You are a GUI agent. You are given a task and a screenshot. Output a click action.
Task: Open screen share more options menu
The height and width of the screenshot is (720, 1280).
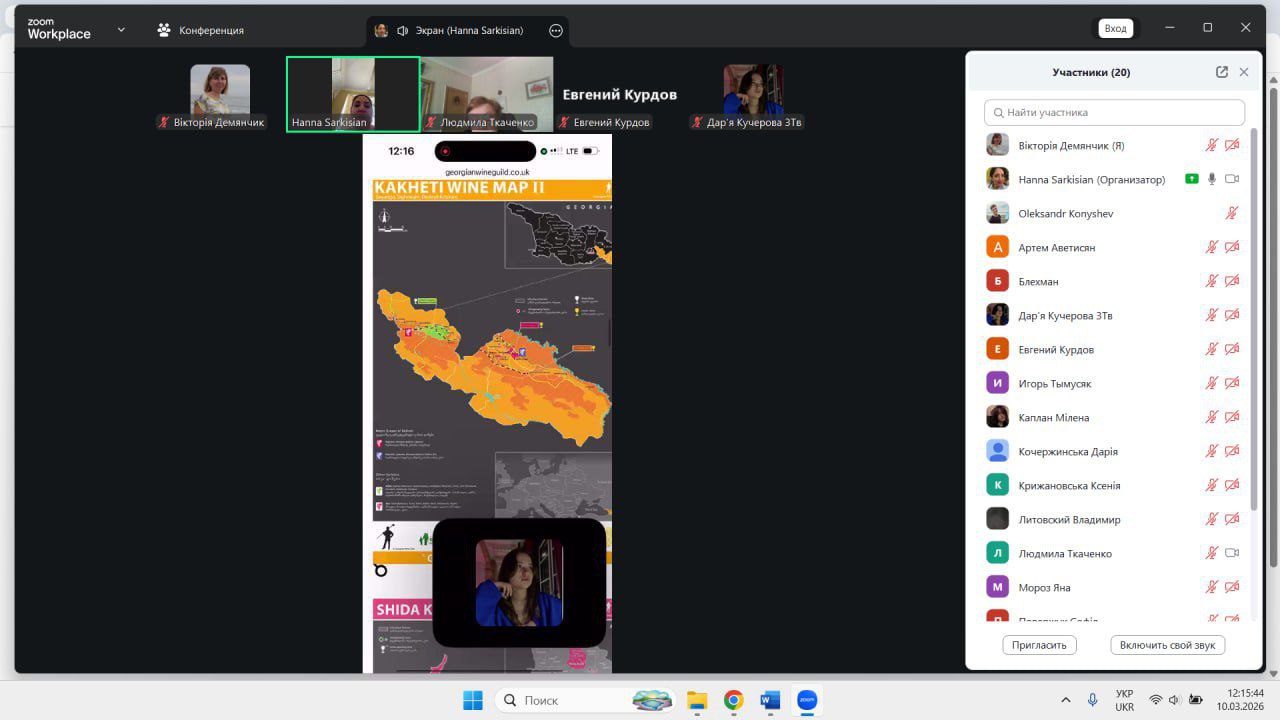coord(556,30)
